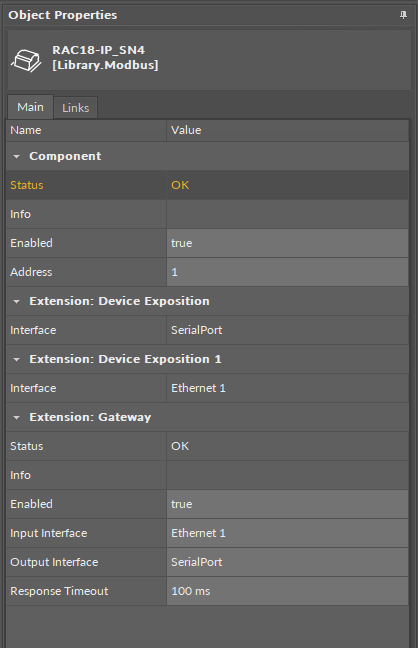
Task: Click the Address label
Action: coord(31,272)
